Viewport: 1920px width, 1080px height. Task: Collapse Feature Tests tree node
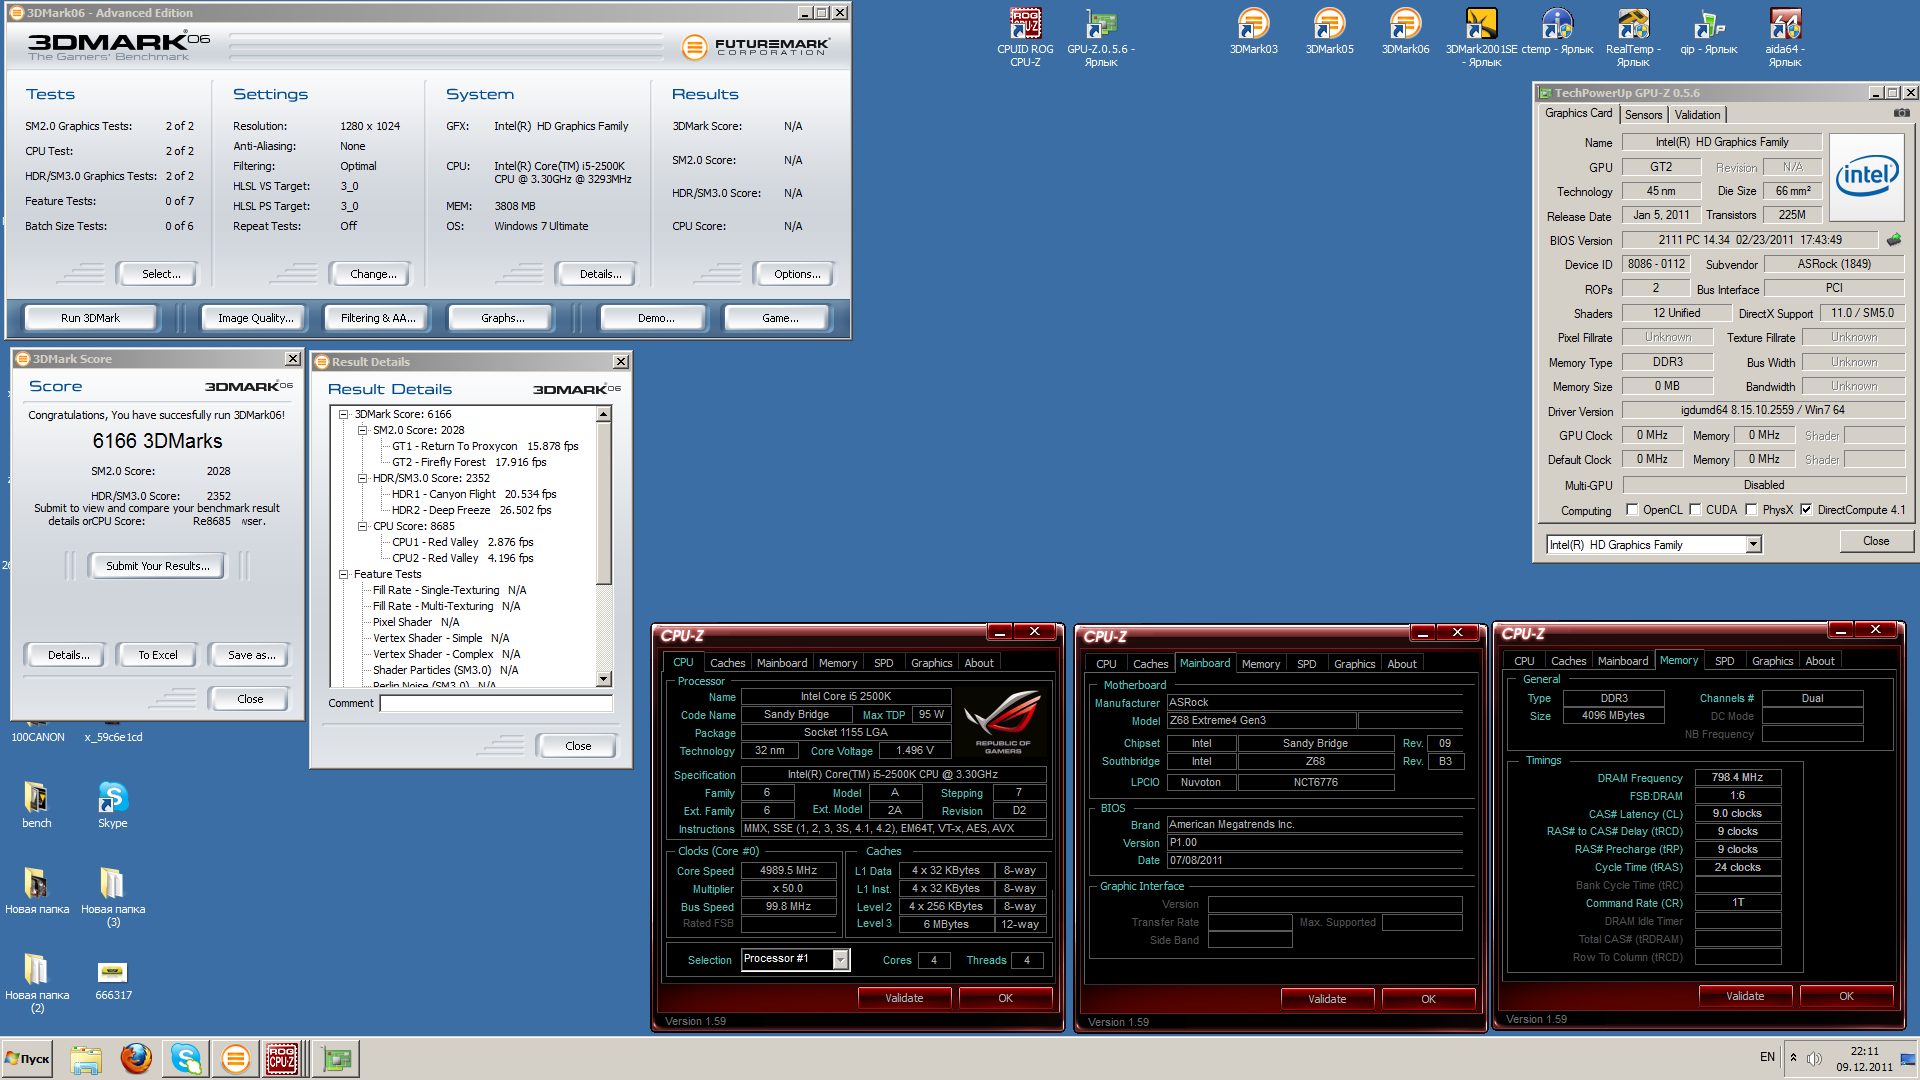coord(344,574)
